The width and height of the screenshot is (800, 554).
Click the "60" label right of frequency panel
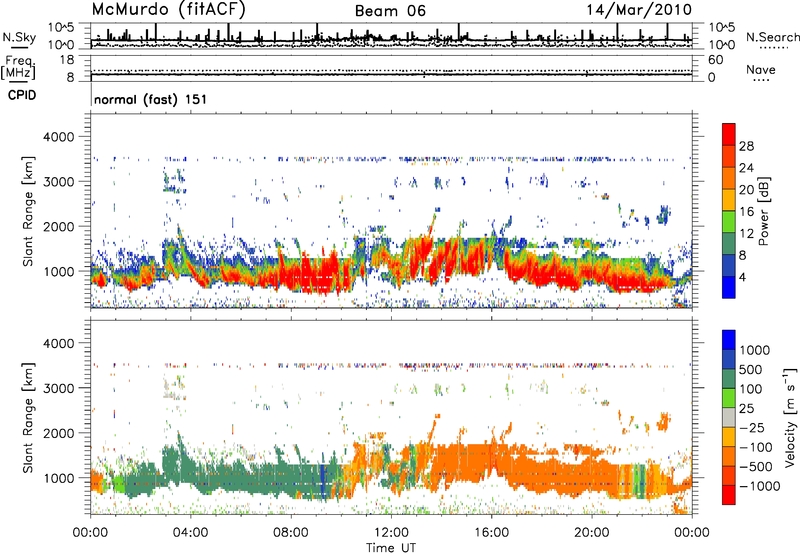[x=715, y=60]
